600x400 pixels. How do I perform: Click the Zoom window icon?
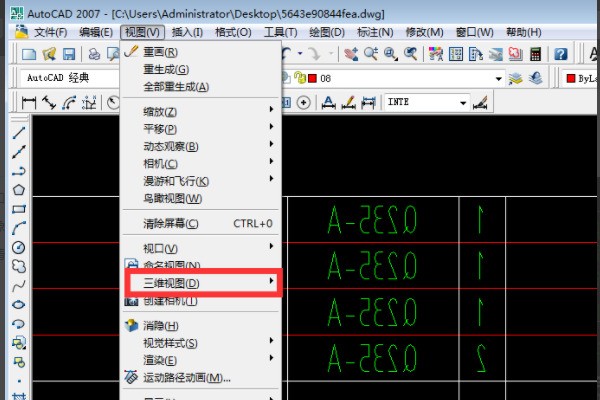391,54
